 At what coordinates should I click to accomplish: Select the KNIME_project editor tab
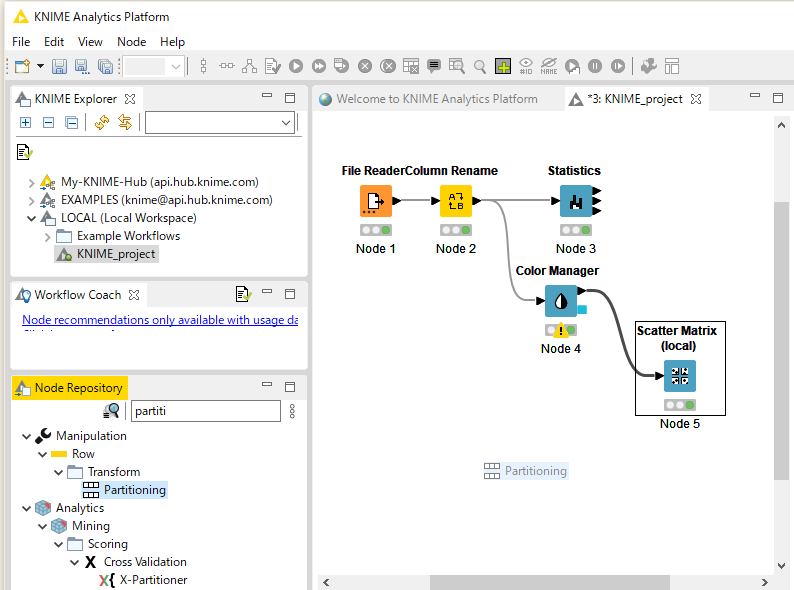635,99
